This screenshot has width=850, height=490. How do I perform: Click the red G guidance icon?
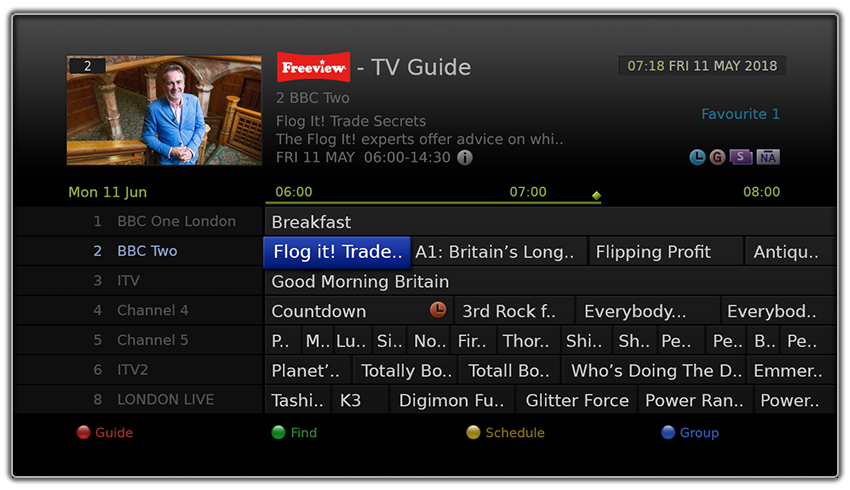click(717, 157)
